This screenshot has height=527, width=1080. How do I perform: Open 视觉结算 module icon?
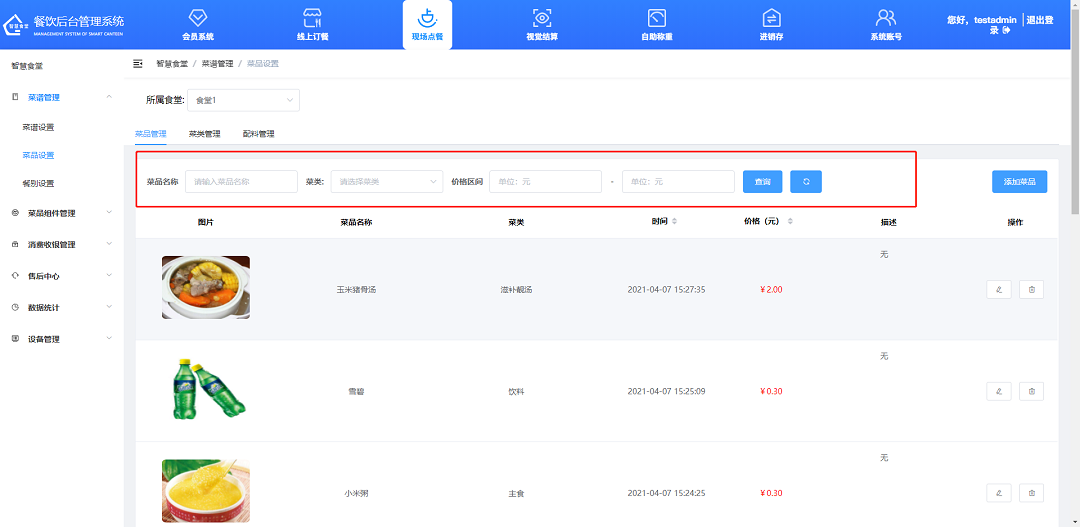click(x=542, y=18)
